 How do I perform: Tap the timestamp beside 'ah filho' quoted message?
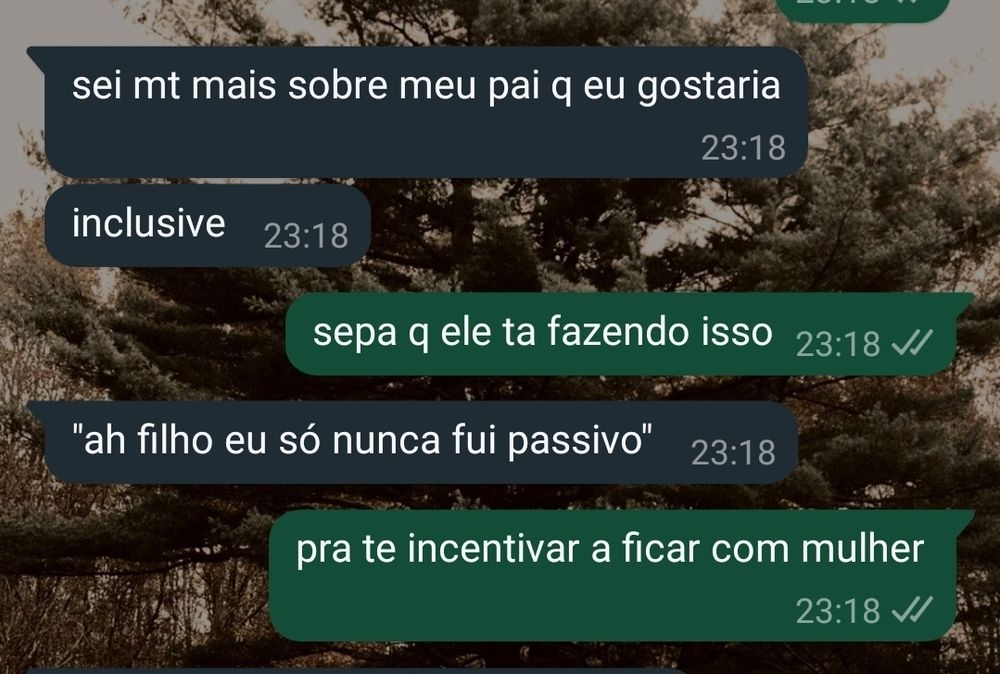pos(733,453)
